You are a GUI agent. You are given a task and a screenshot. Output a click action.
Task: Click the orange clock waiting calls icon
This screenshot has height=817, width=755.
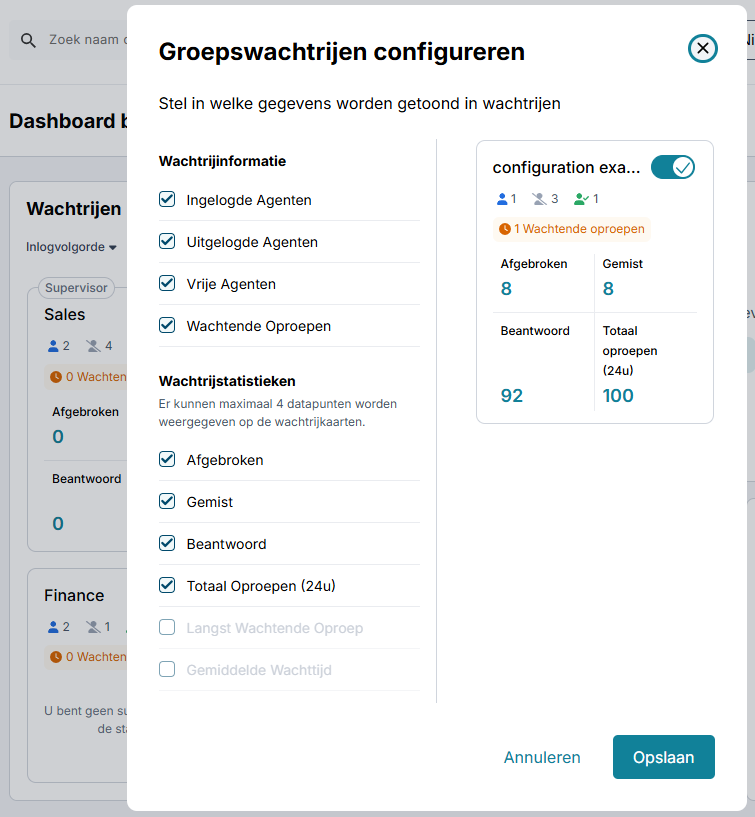(506, 229)
